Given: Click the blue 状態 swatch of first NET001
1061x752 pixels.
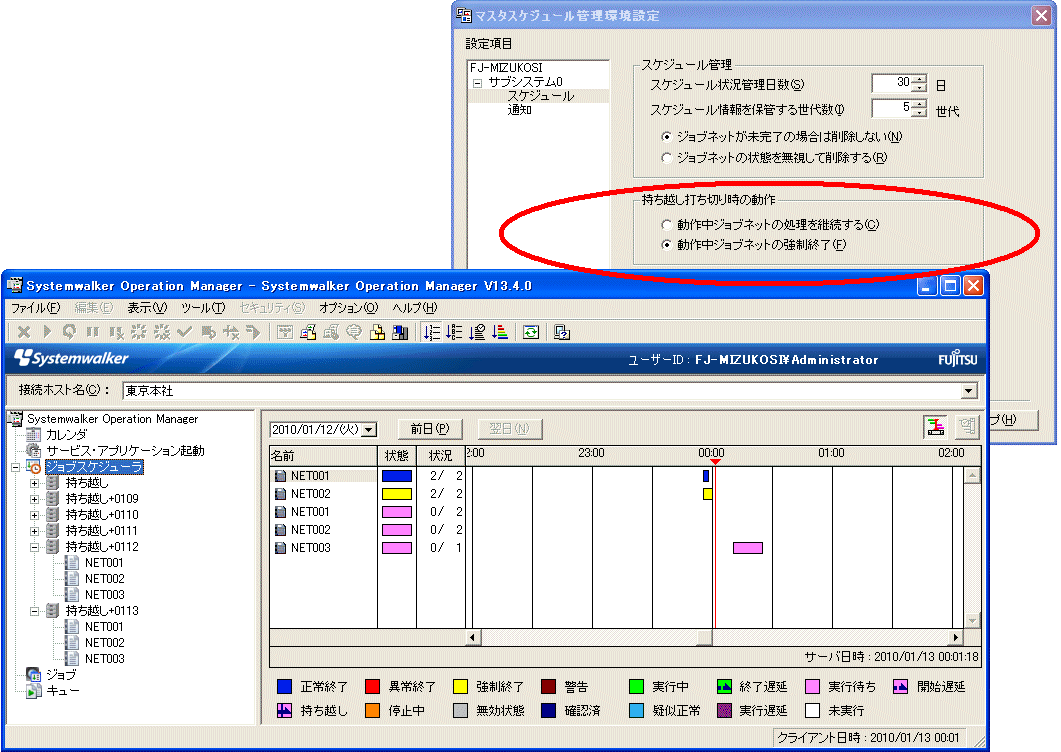Looking at the screenshot, I should [x=397, y=476].
